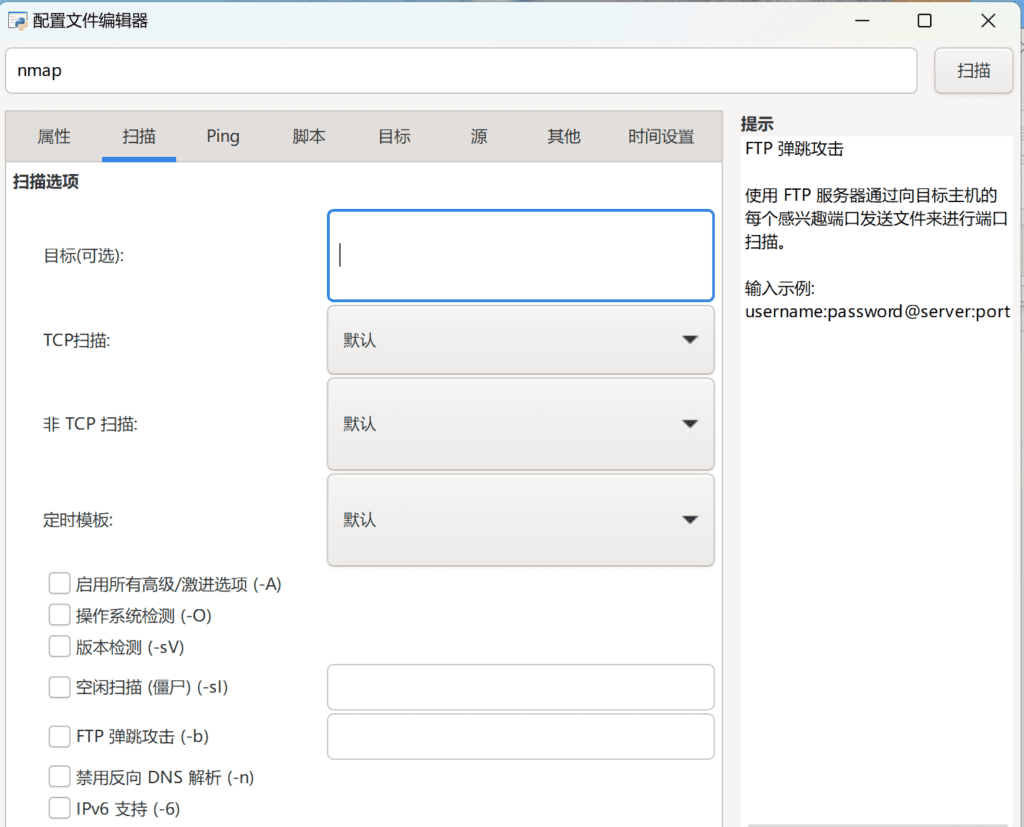This screenshot has width=1024, height=827.
Task: Click the 提示 panel heading
Action: pyautogui.click(x=757, y=123)
